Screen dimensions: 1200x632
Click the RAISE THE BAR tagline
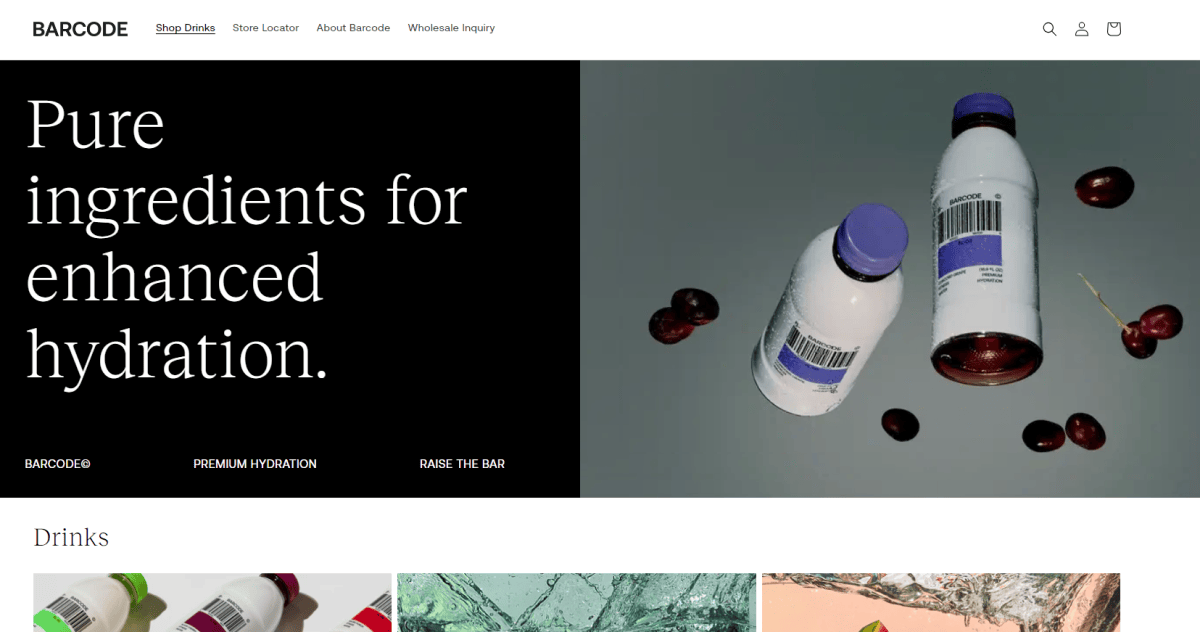click(x=462, y=464)
